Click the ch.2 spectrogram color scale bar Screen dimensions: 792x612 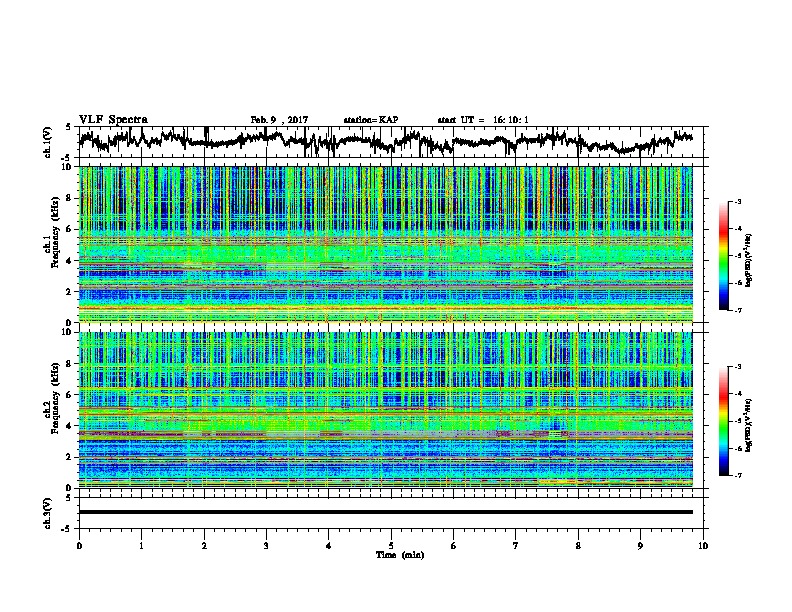tap(723, 421)
